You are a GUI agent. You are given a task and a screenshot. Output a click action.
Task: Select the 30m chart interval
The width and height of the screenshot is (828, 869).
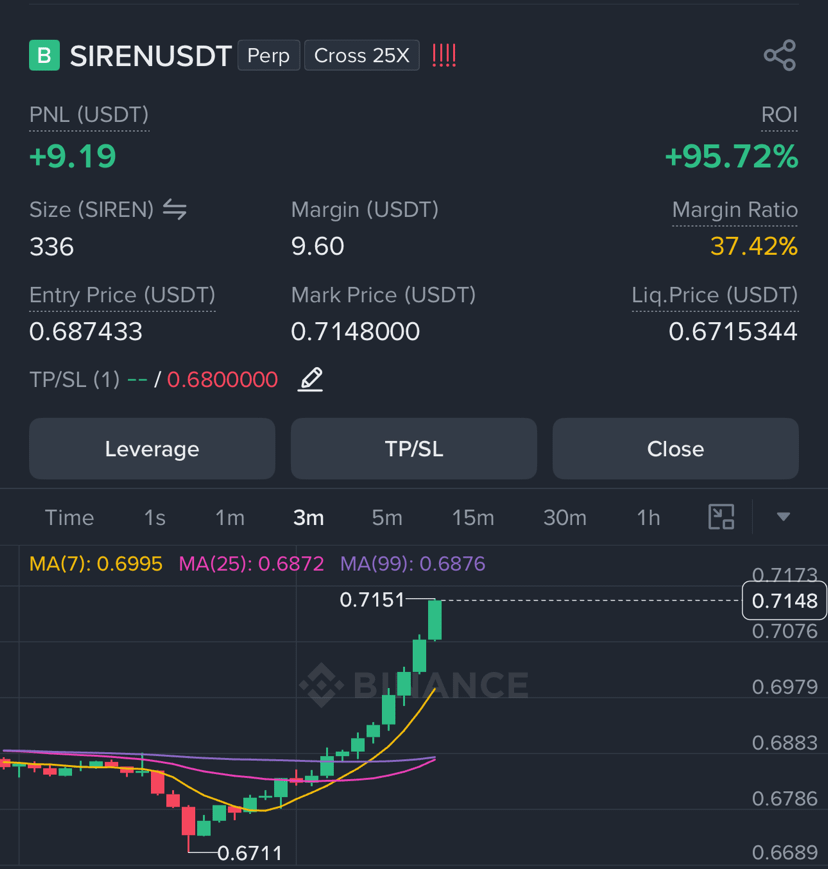(x=565, y=518)
